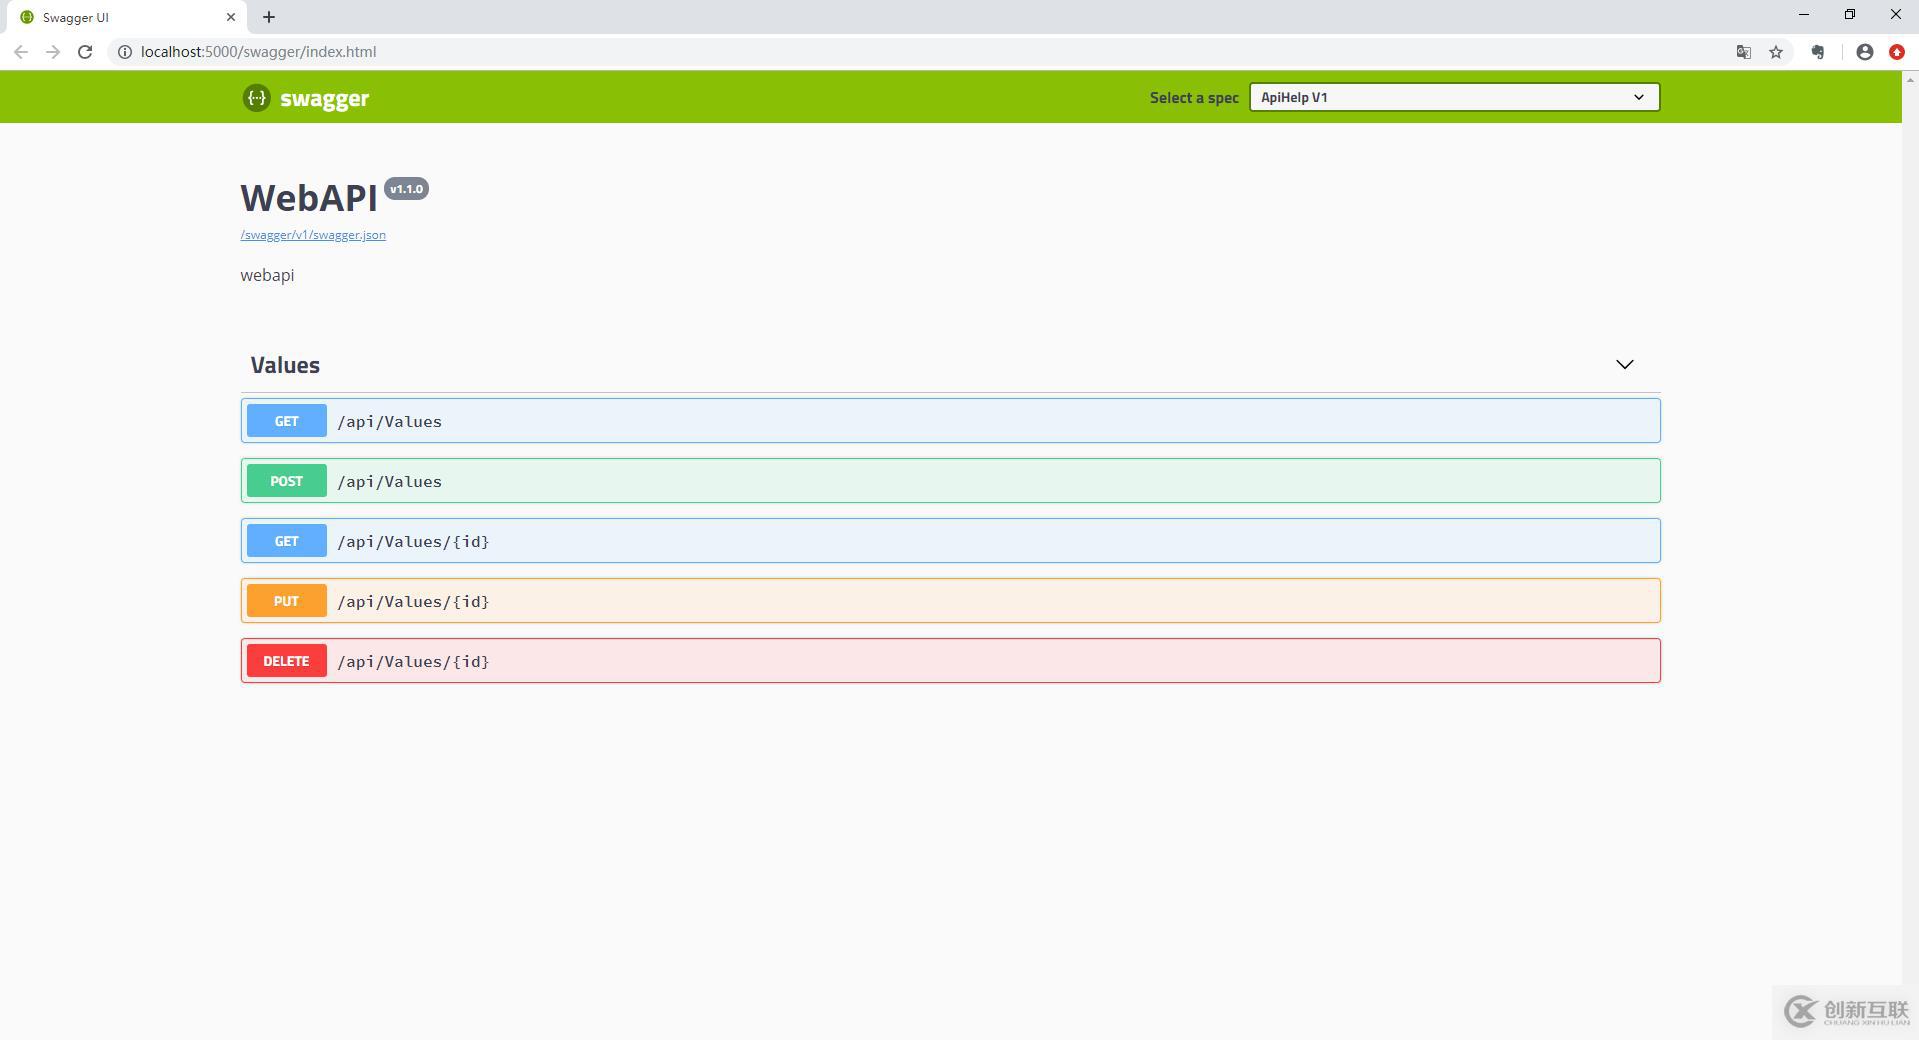Reload the page with refresh icon
The width and height of the screenshot is (1919, 1040).
[x=85, y=52]
